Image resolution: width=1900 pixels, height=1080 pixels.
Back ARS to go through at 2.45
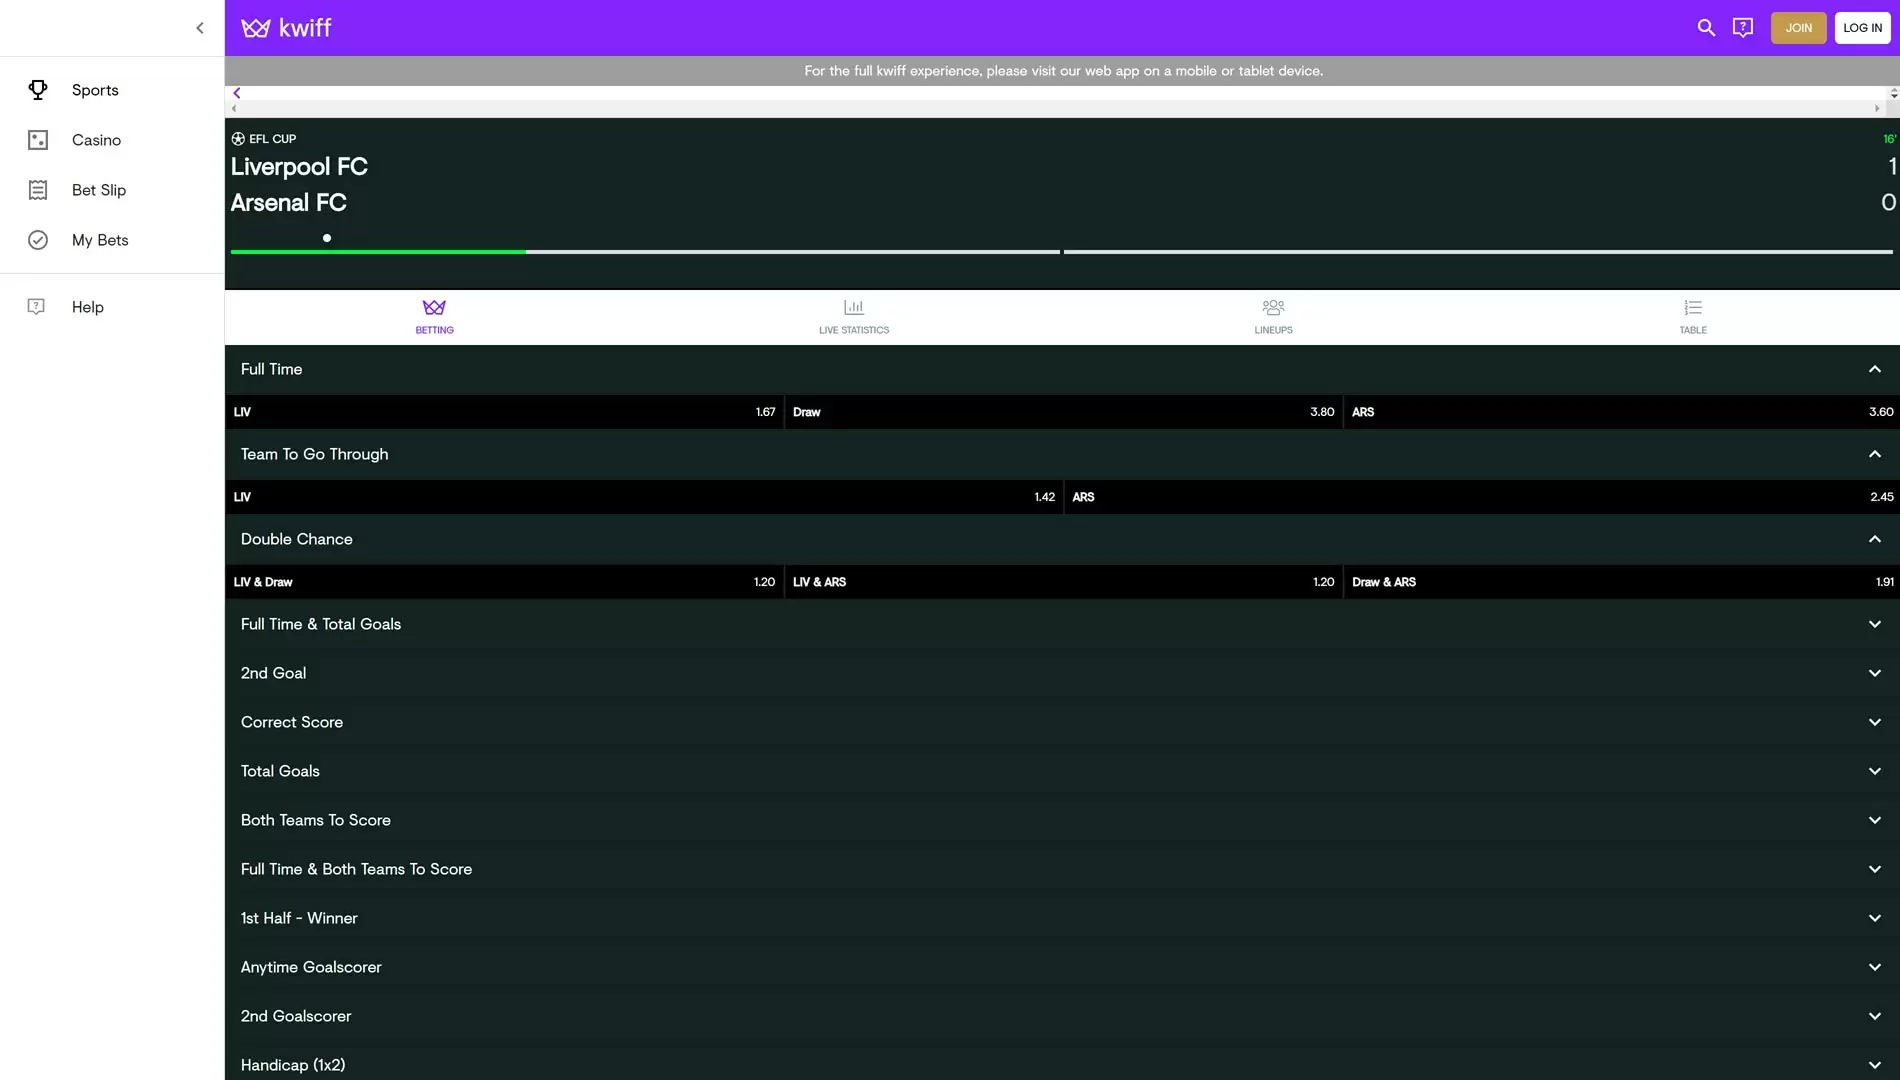(x=1482, y=497)
